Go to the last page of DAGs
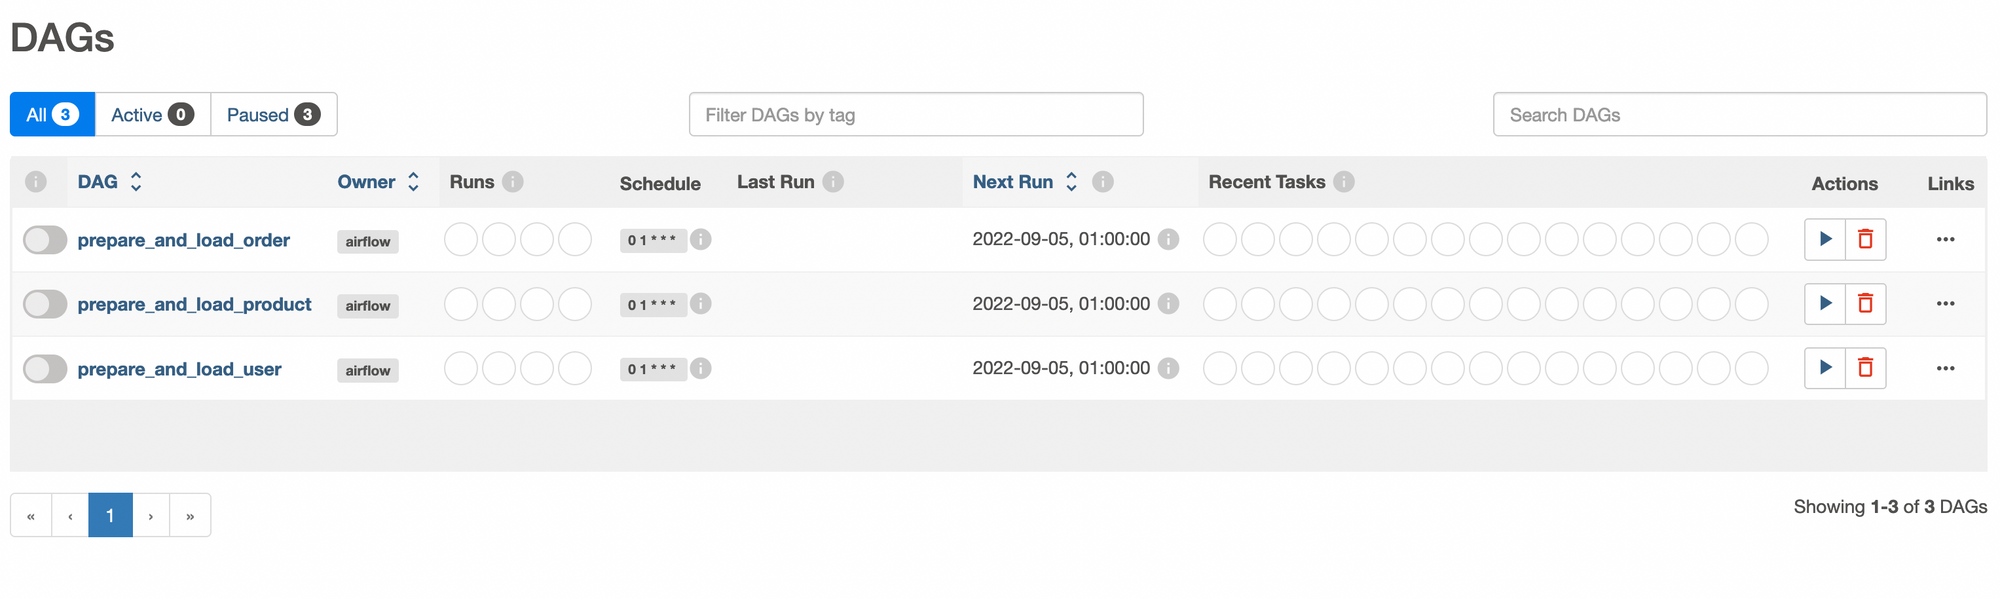 pos(190,516)
